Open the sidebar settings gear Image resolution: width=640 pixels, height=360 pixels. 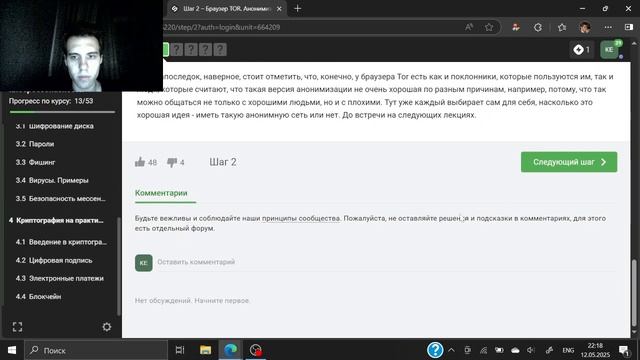107,327
